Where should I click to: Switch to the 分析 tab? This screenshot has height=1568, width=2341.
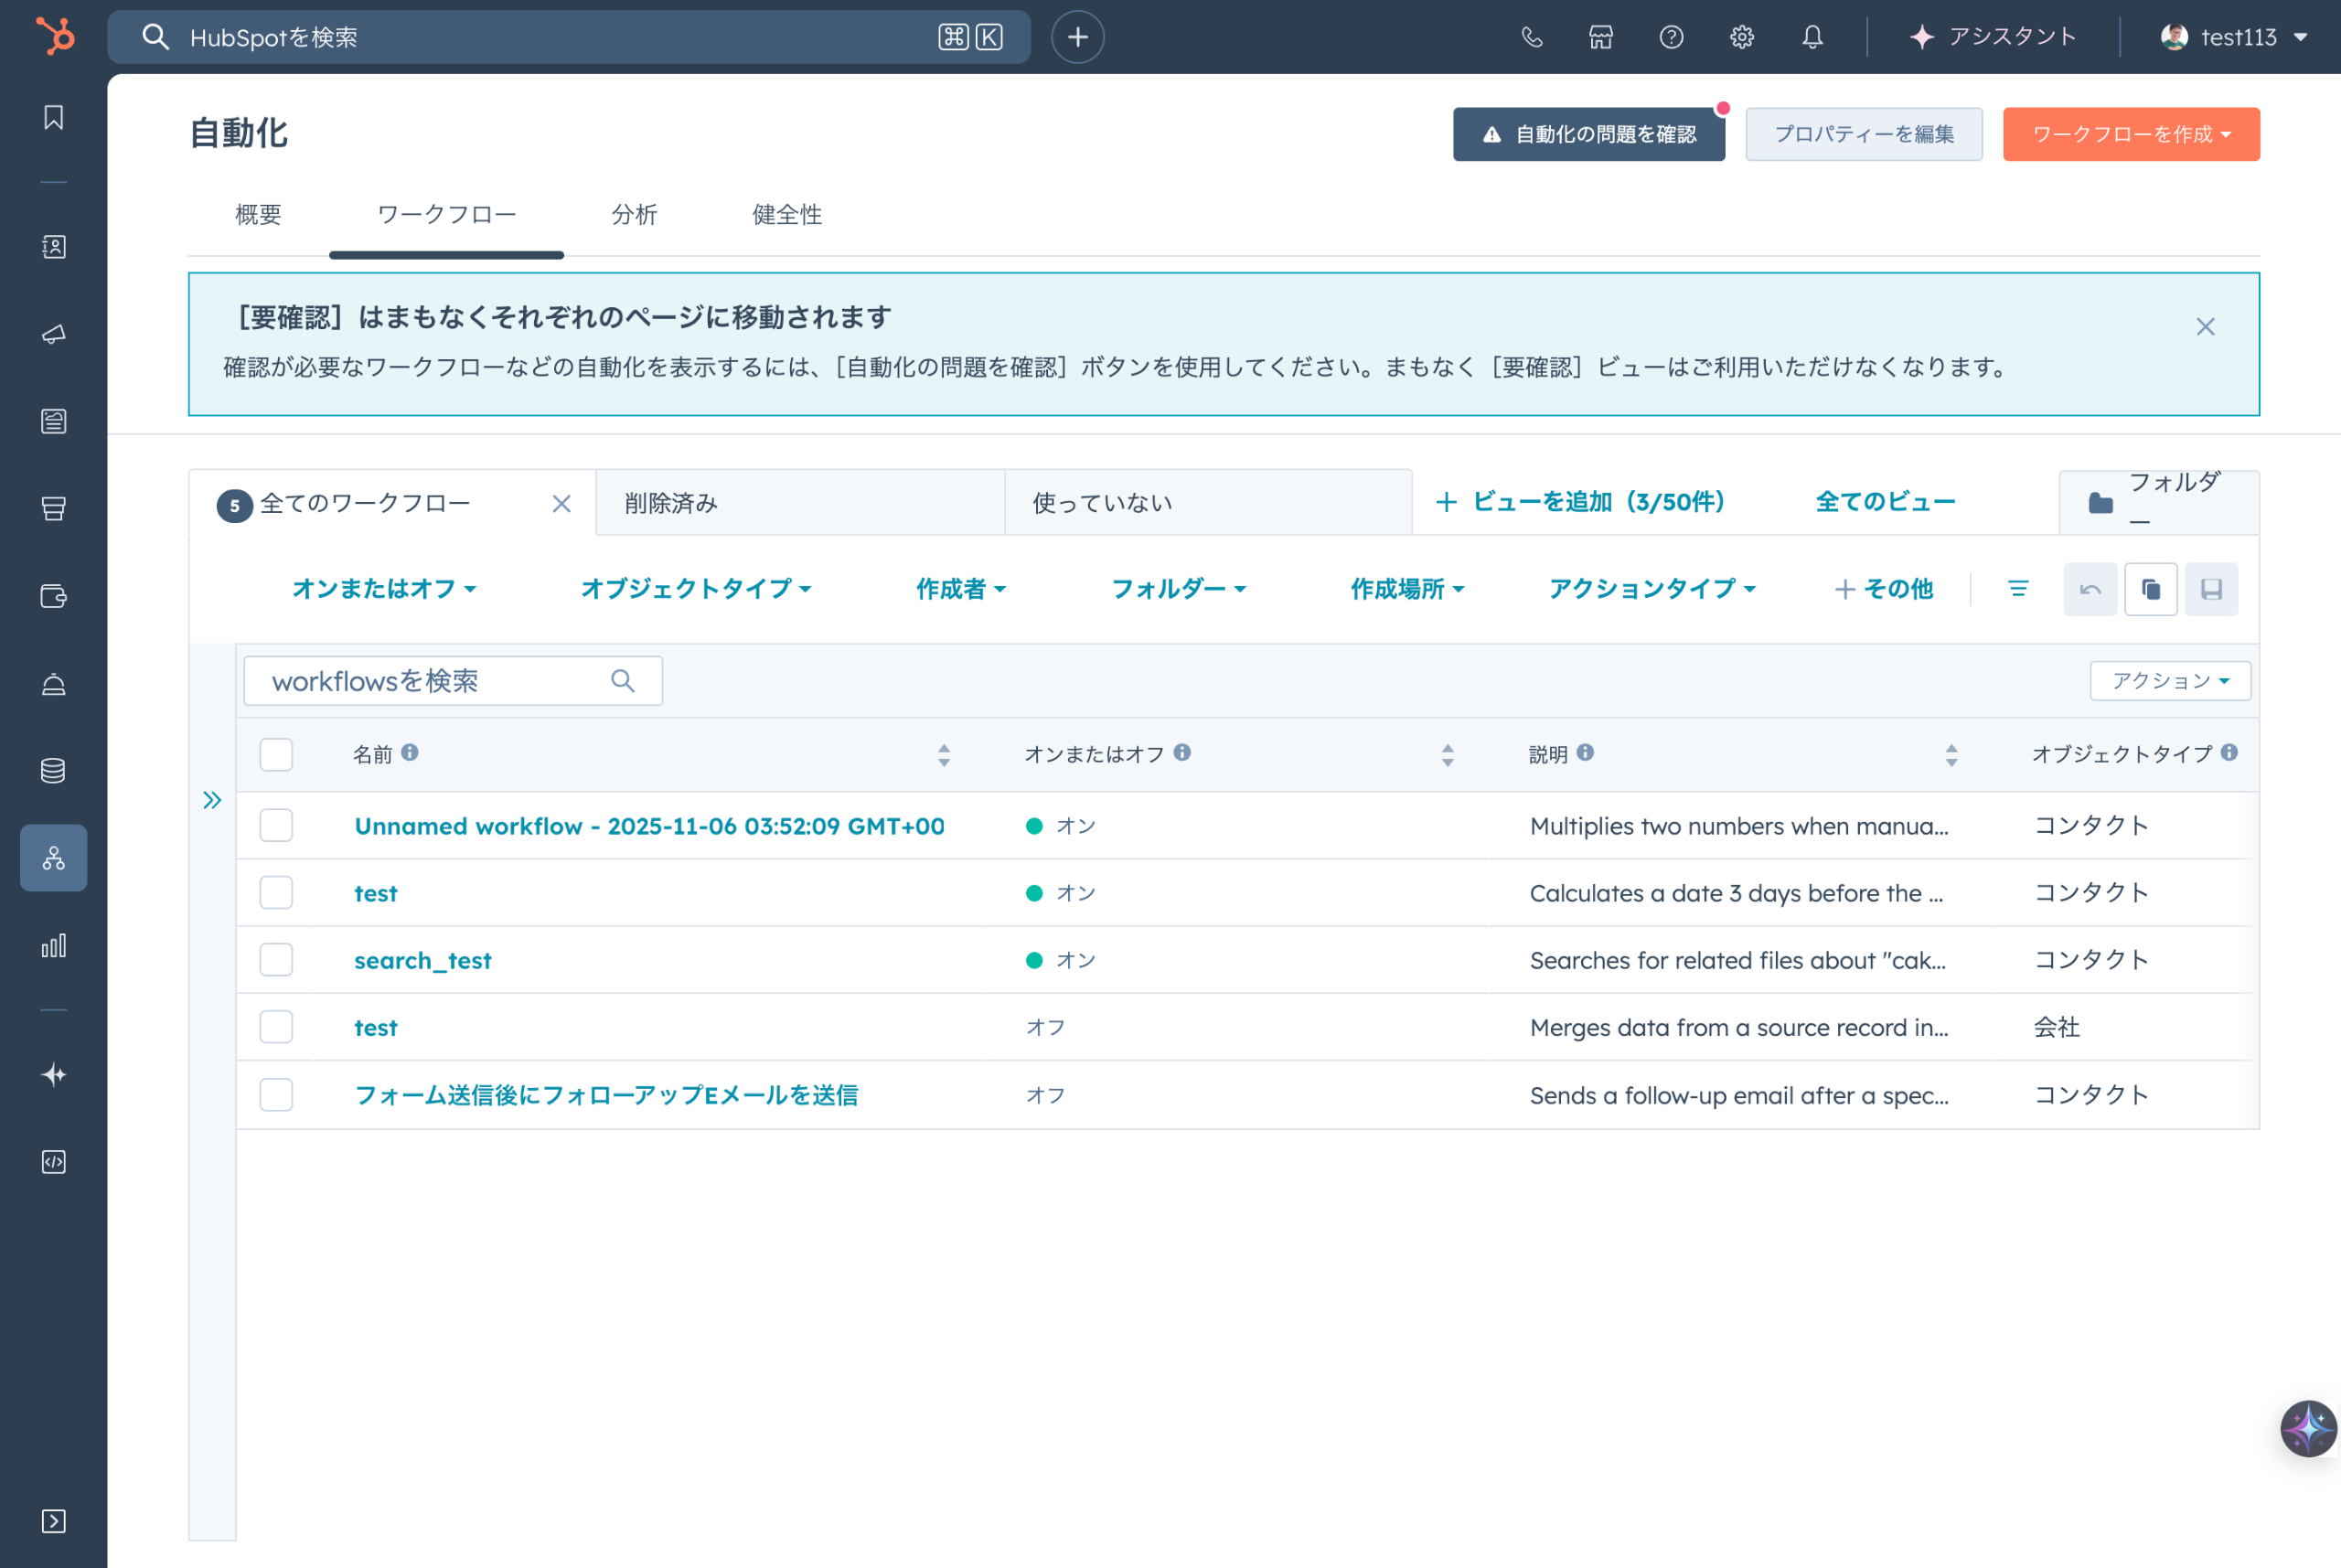pyautogui.click(x=634, y=214)
